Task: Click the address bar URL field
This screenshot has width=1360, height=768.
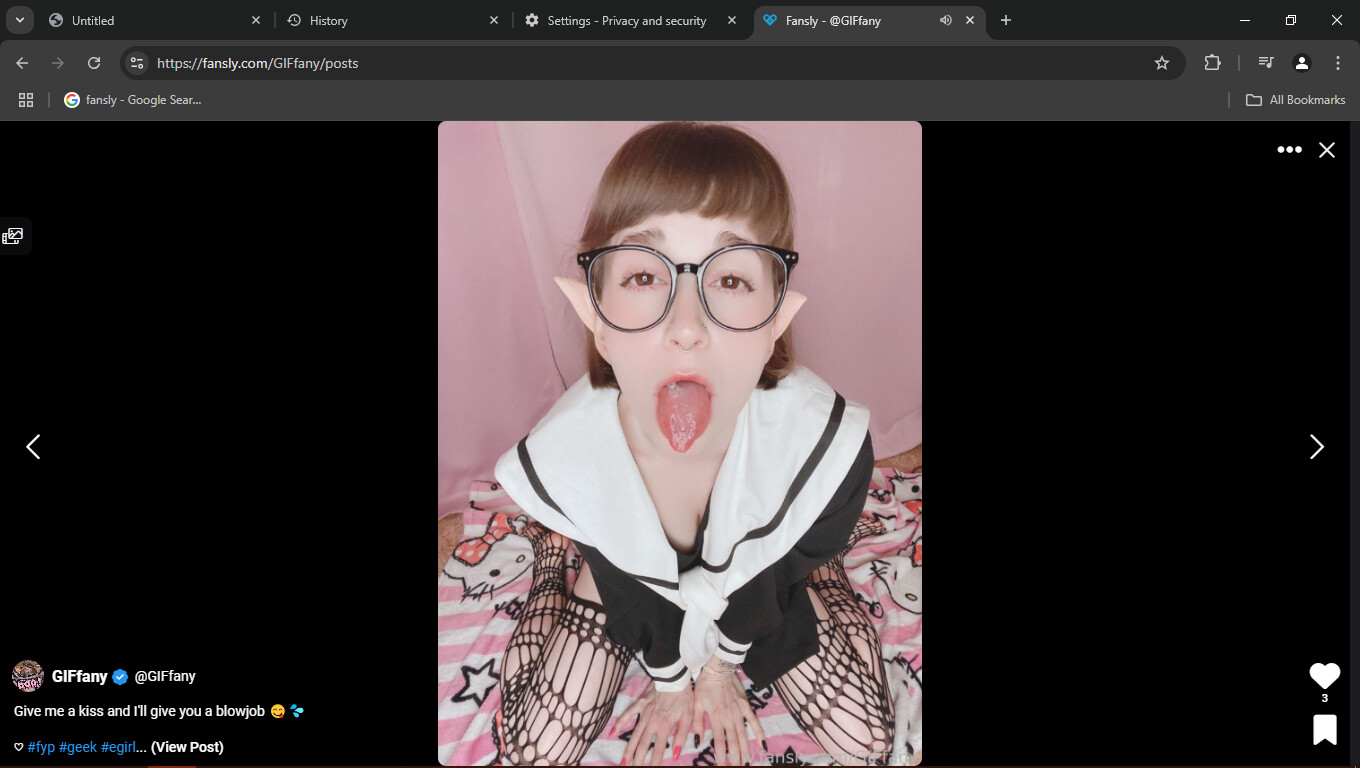Action: (640, 63)
